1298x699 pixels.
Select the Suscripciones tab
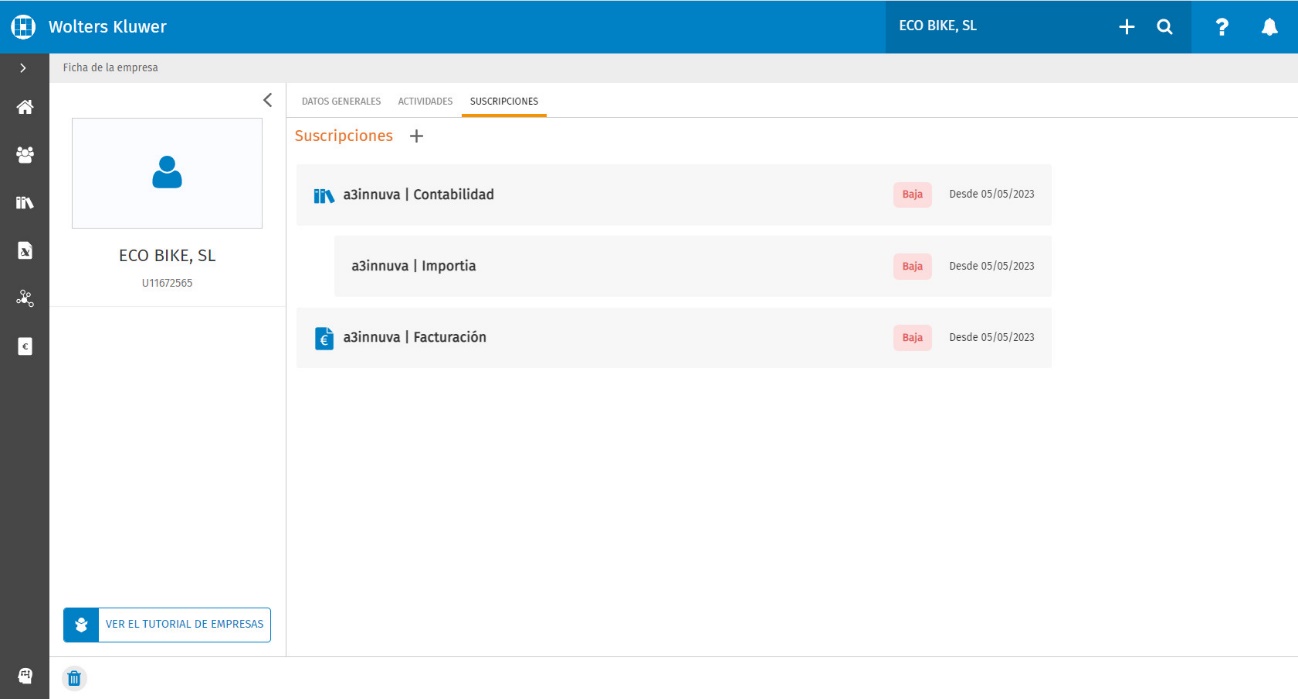pos(504,101)
